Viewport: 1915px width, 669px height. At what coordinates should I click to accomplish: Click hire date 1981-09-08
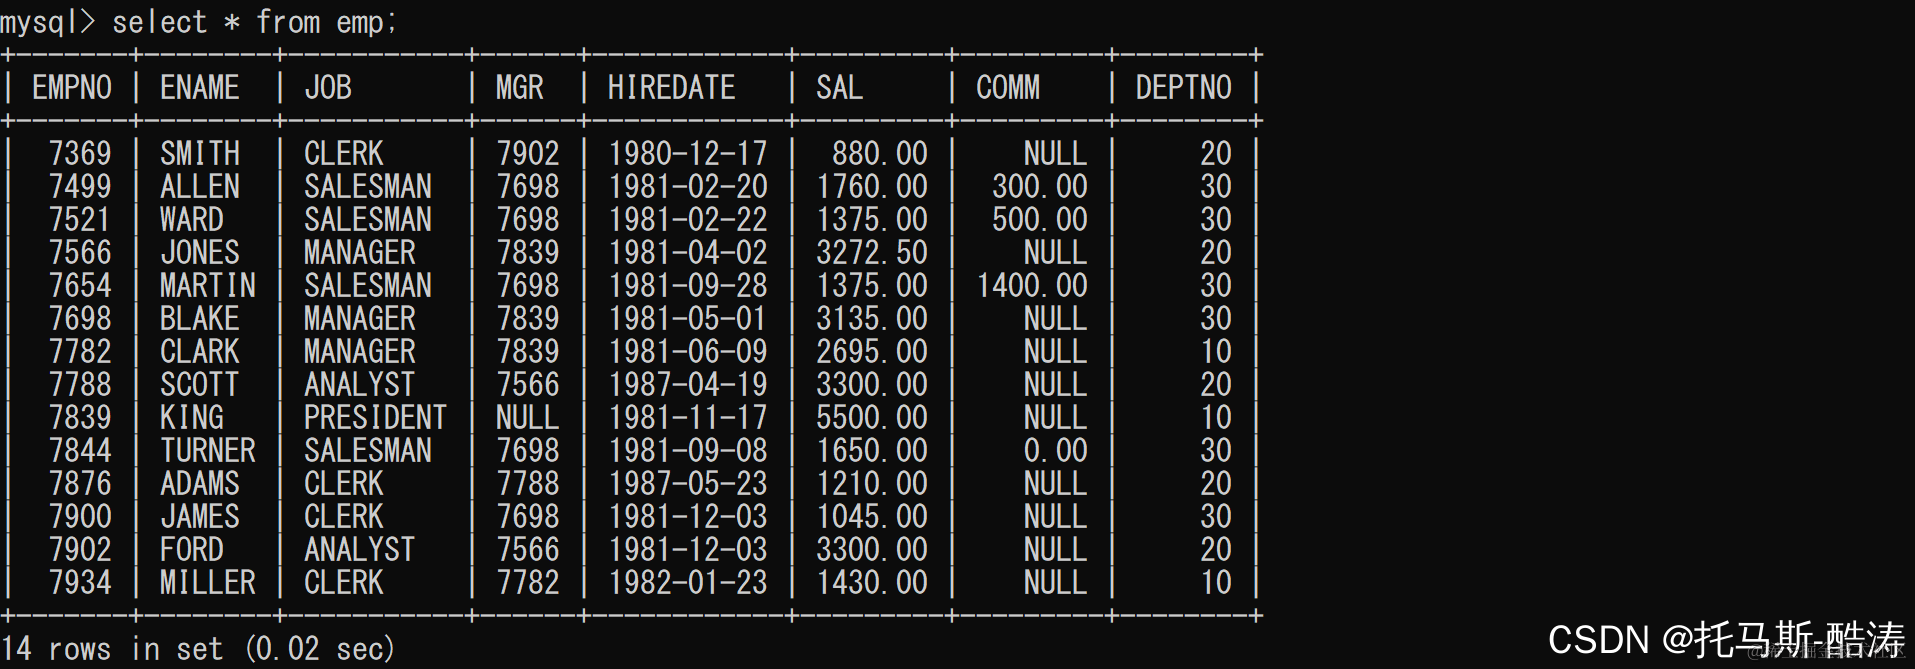[688, 451]
